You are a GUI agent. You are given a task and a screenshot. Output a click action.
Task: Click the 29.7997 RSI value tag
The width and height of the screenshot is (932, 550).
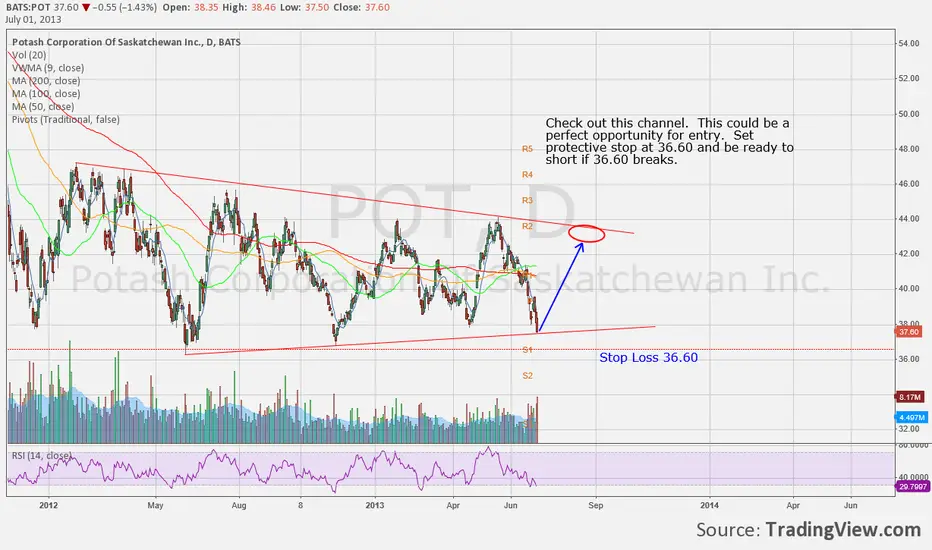pos(912,486)
